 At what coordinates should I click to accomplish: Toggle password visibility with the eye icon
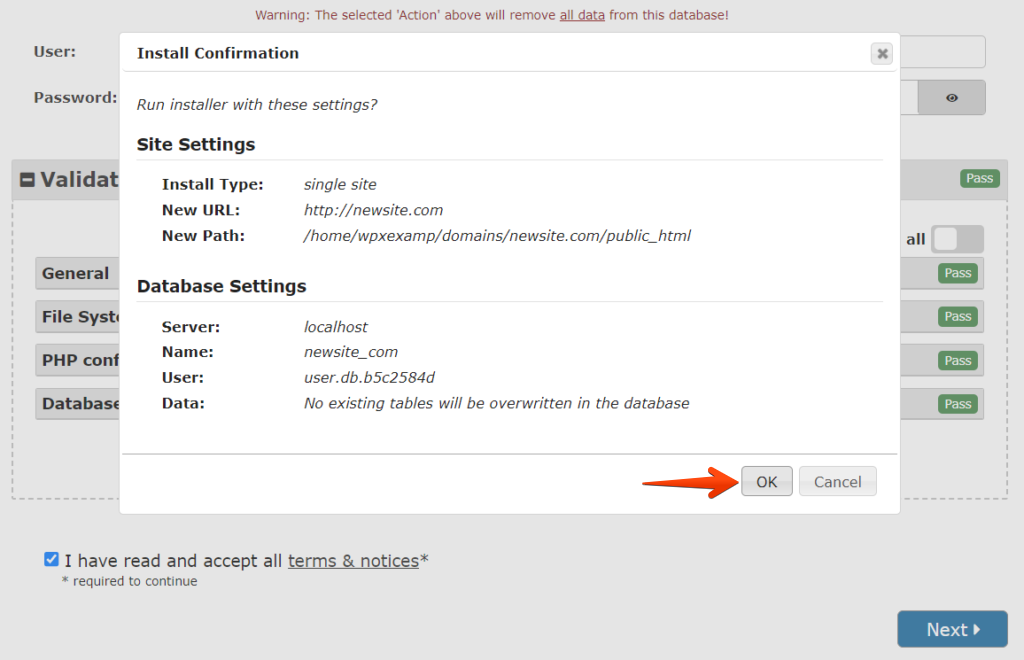pyautogui.click(x=951, y=98)
